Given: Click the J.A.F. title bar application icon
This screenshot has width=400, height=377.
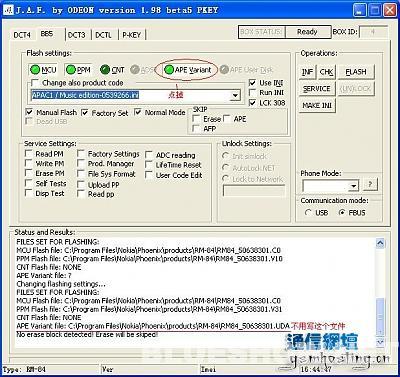Looking at the screenshot, I should tap(8, 10).
